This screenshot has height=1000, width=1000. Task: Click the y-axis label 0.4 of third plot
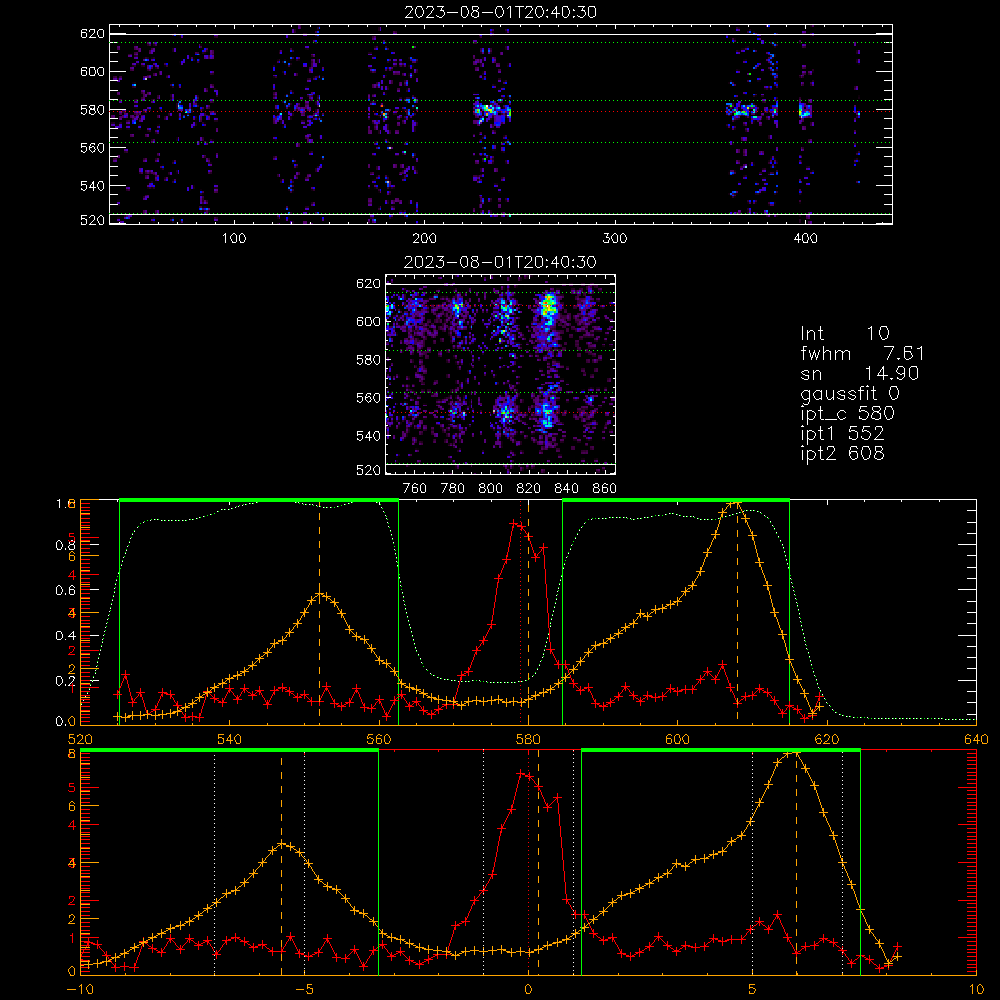pyautogui.click(x=65, y=635)
